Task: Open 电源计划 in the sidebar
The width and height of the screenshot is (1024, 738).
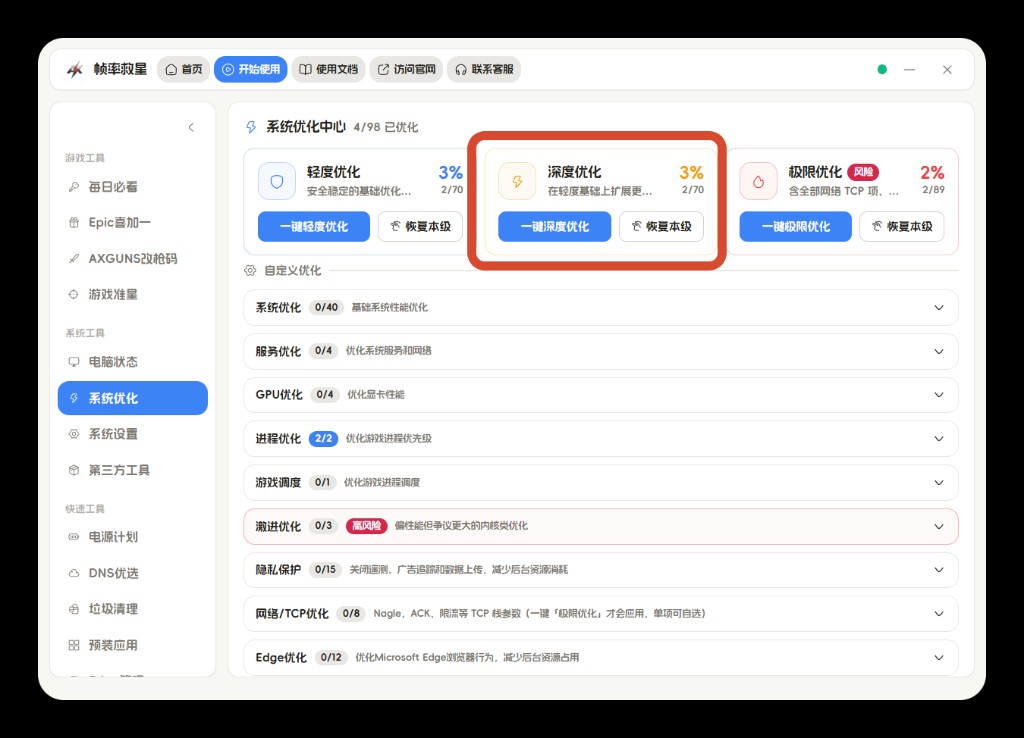Action: coord(133,537)
